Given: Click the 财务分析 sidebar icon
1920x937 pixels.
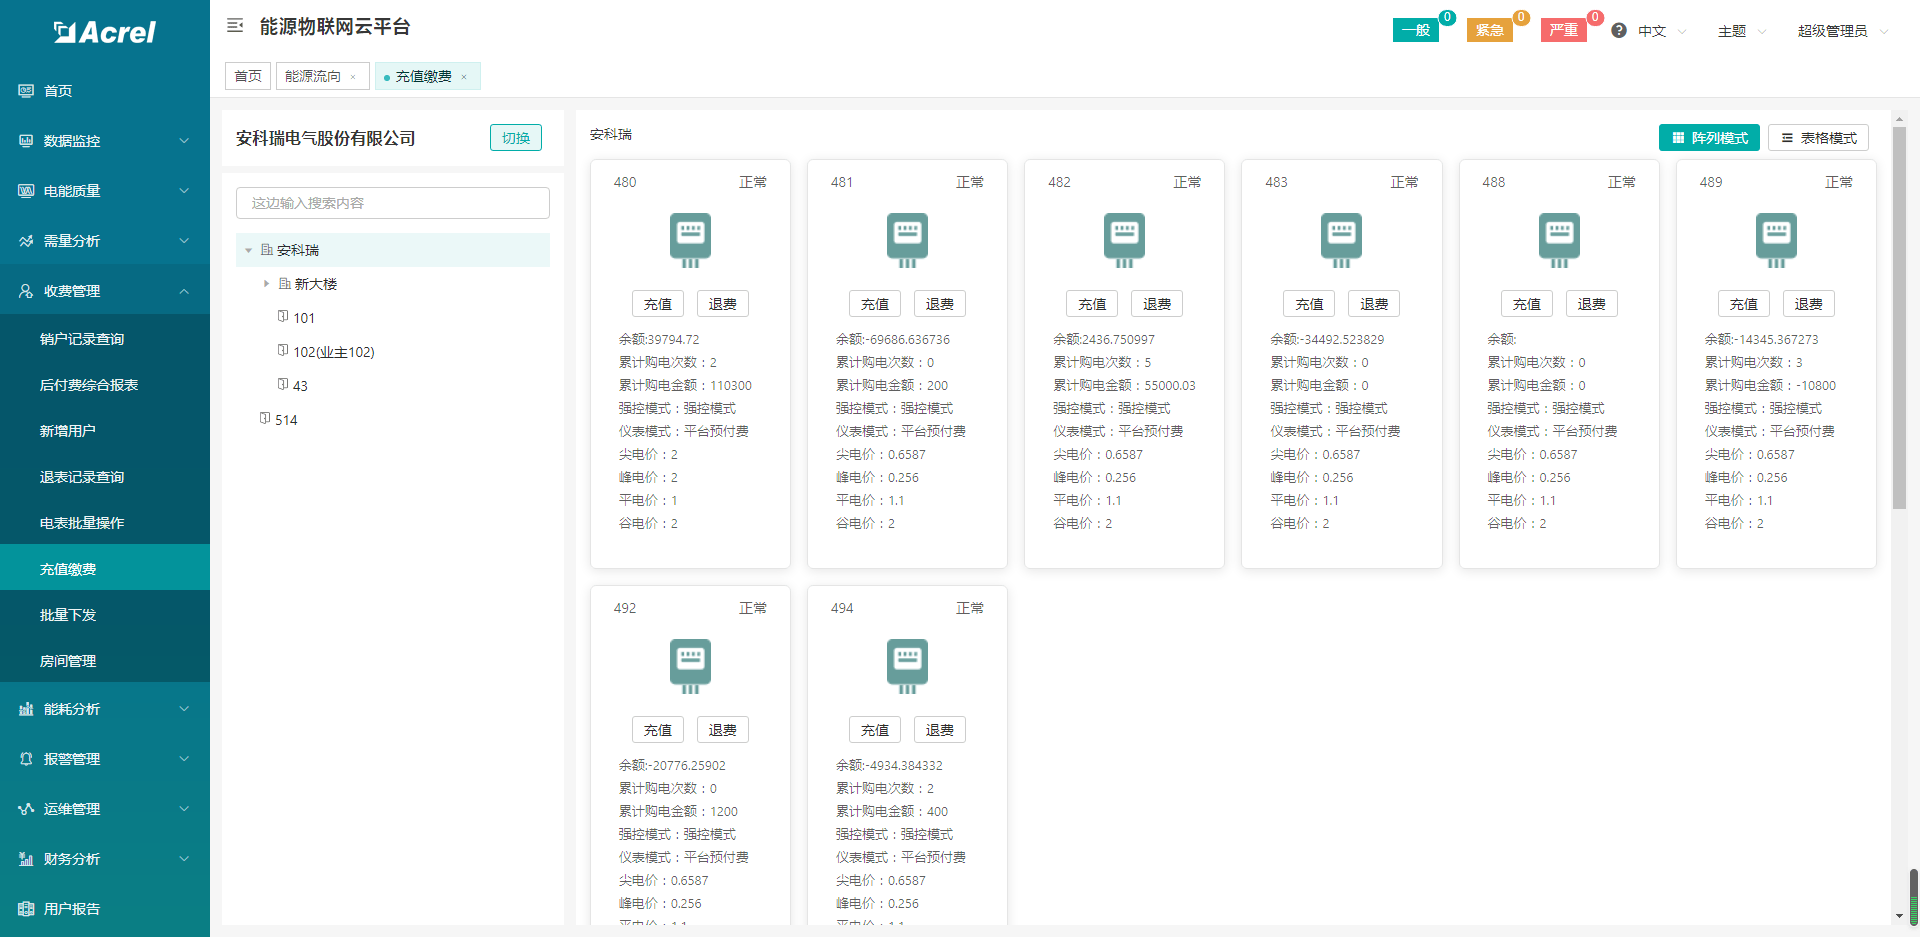Looking at the screenshot, I should pyautogui.click(x=26, y=859).
